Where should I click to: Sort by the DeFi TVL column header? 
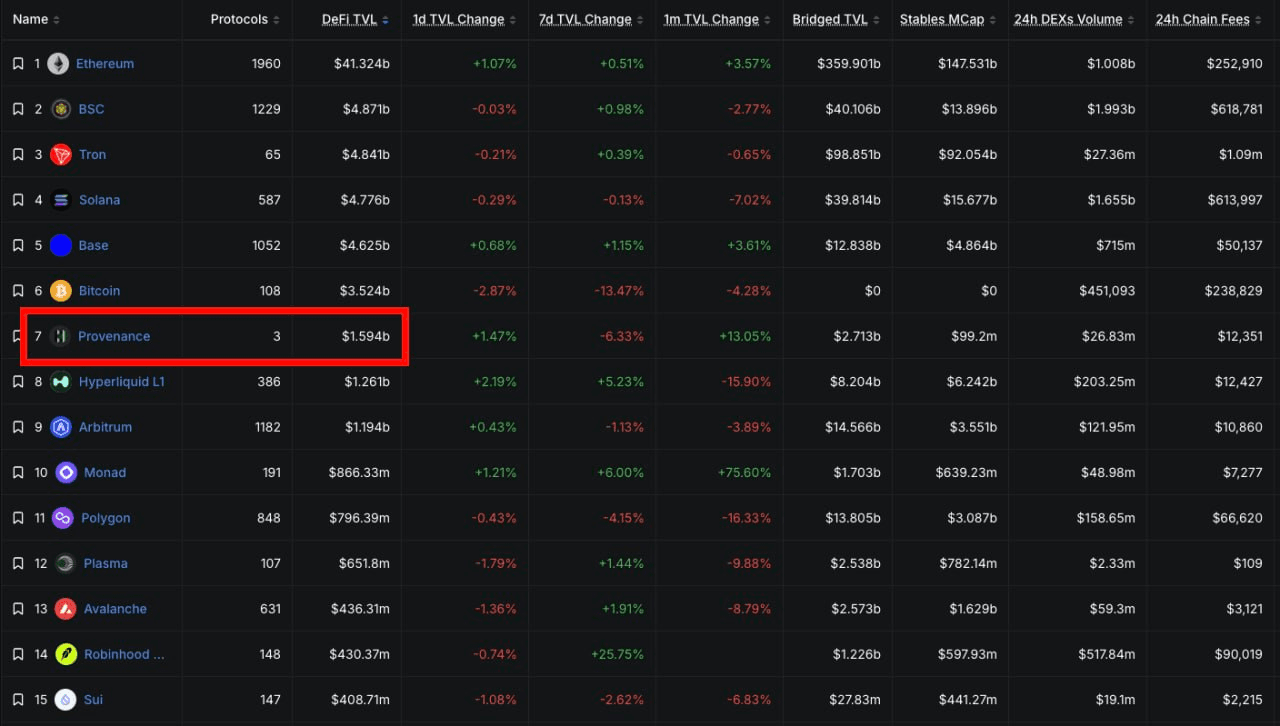pos(356,20)
